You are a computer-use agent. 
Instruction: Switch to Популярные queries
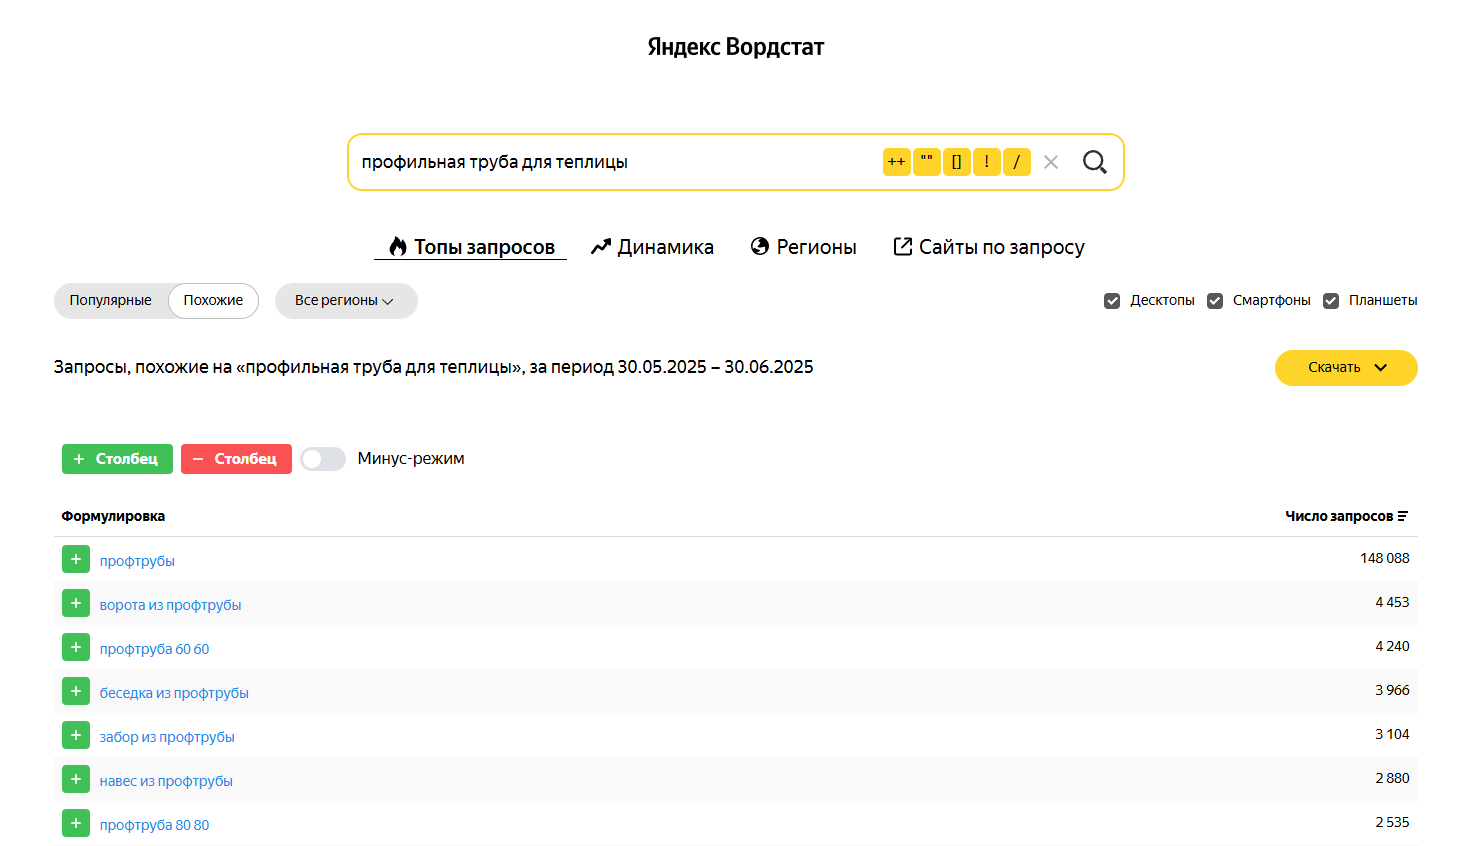click(x=111, y=300)
